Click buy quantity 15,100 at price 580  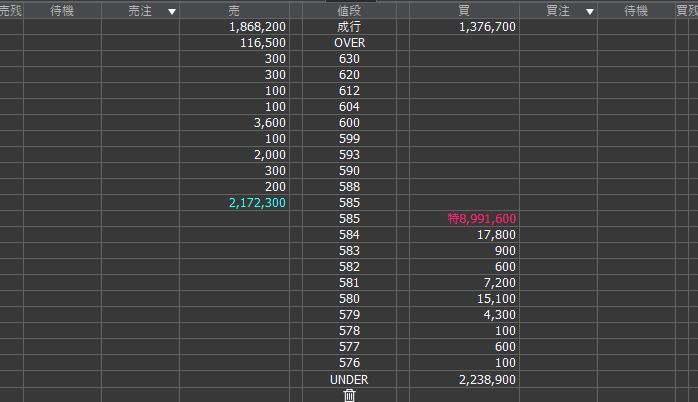coord(496,300)
